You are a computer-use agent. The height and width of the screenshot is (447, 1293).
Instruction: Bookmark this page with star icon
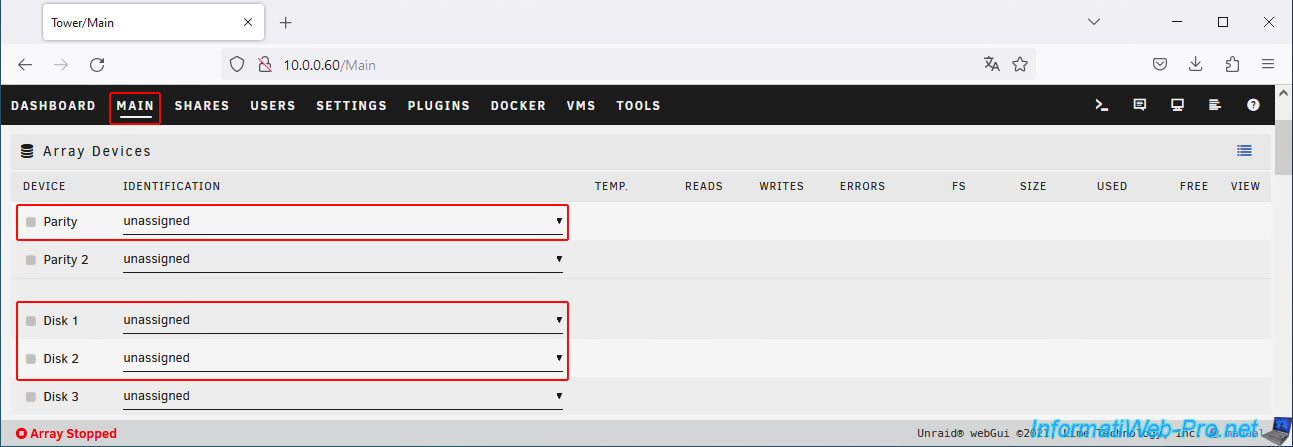click(1020, 65)
